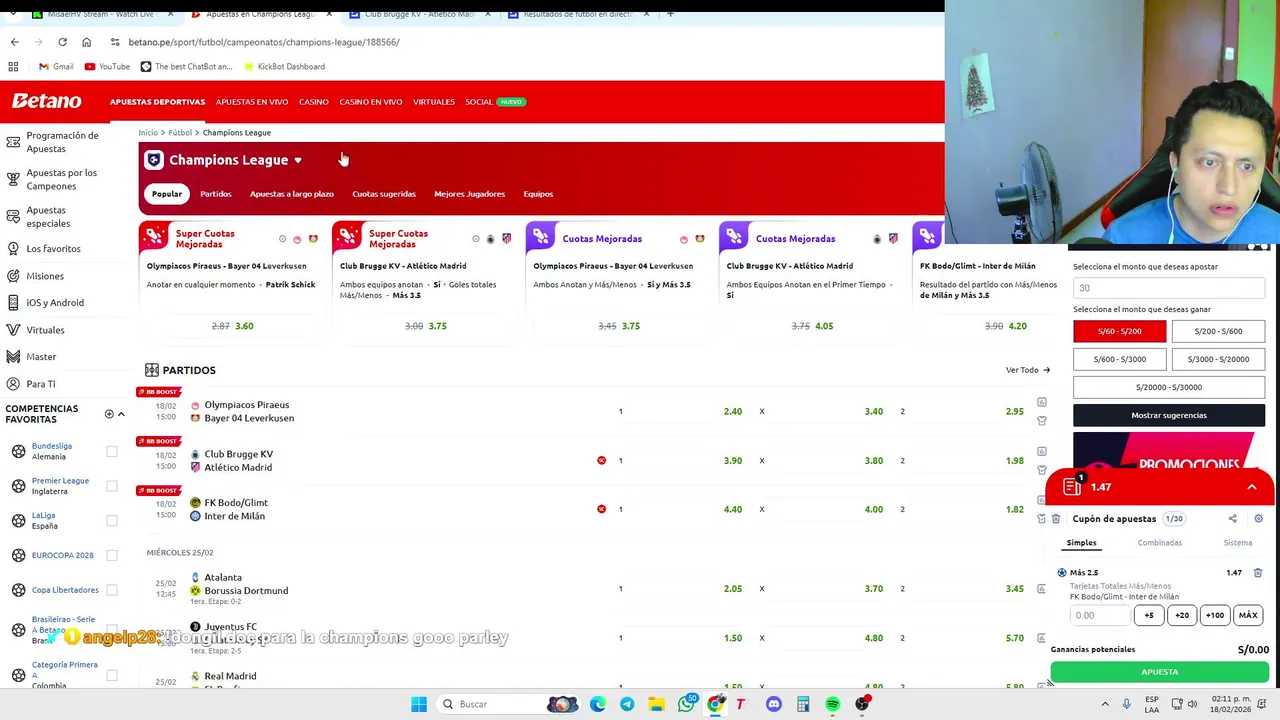The width and height of the screenshot is (1280, 720).
Task: Open the YouTube bookmark
Action: click(x=107, y=66)
